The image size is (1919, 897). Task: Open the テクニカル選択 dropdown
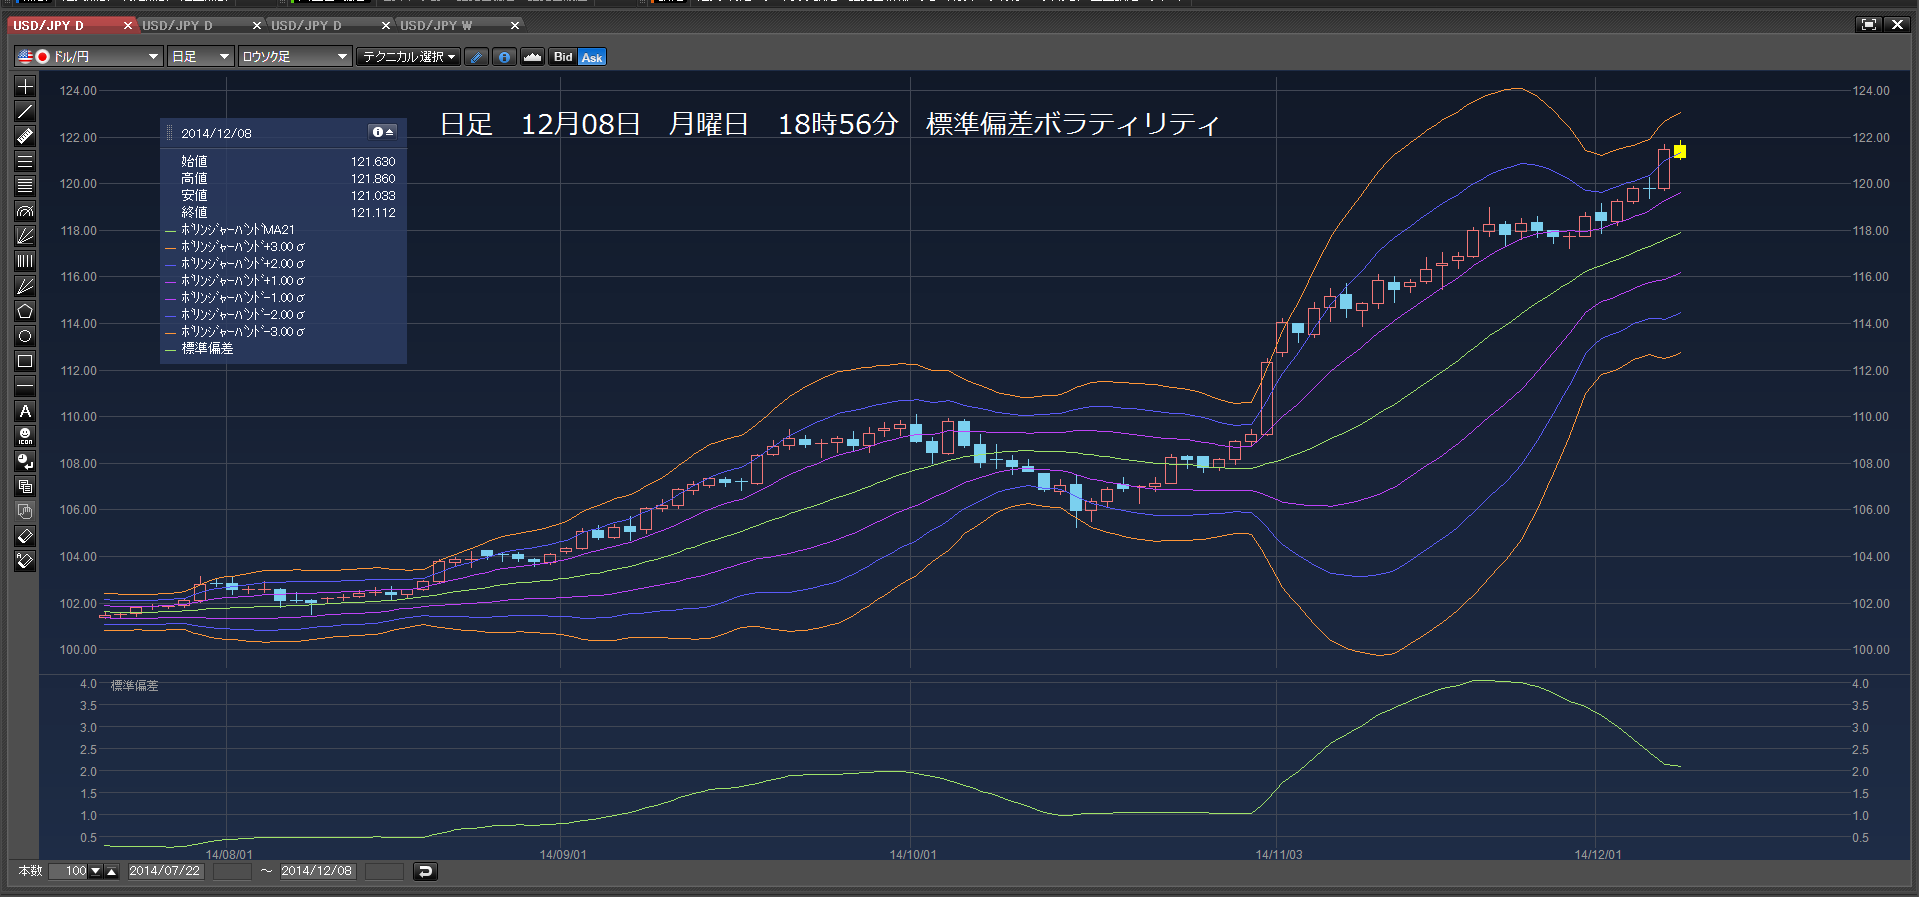(408, 57)
